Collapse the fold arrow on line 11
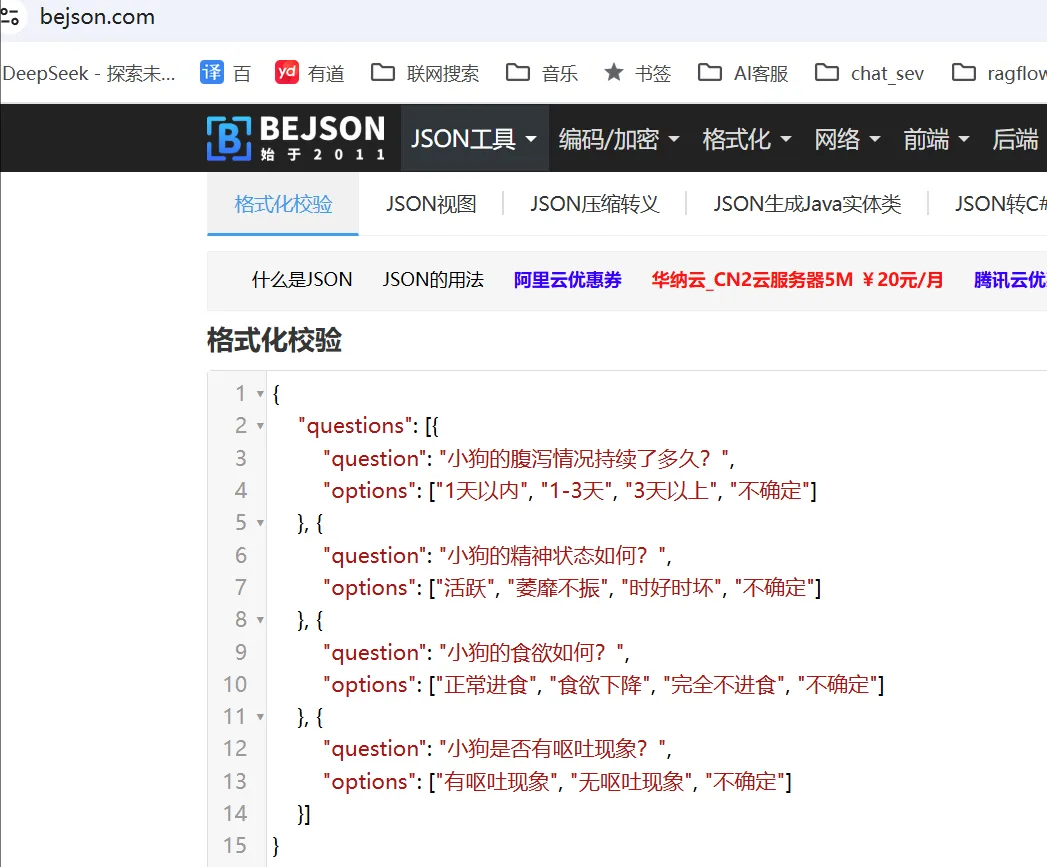 (260, 717)
